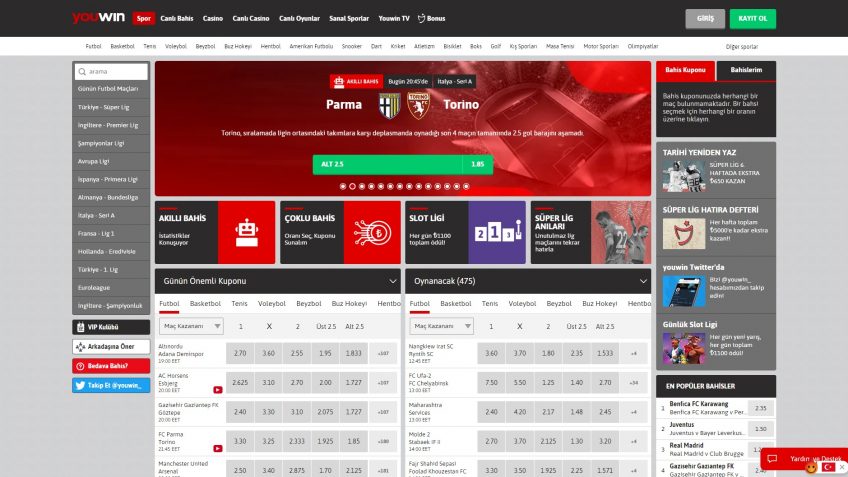Image resolution: width=848 pixels, height=477 pixels.
Task: Expand more bets +107 for Altınordu match
Action: coord(383,353)
